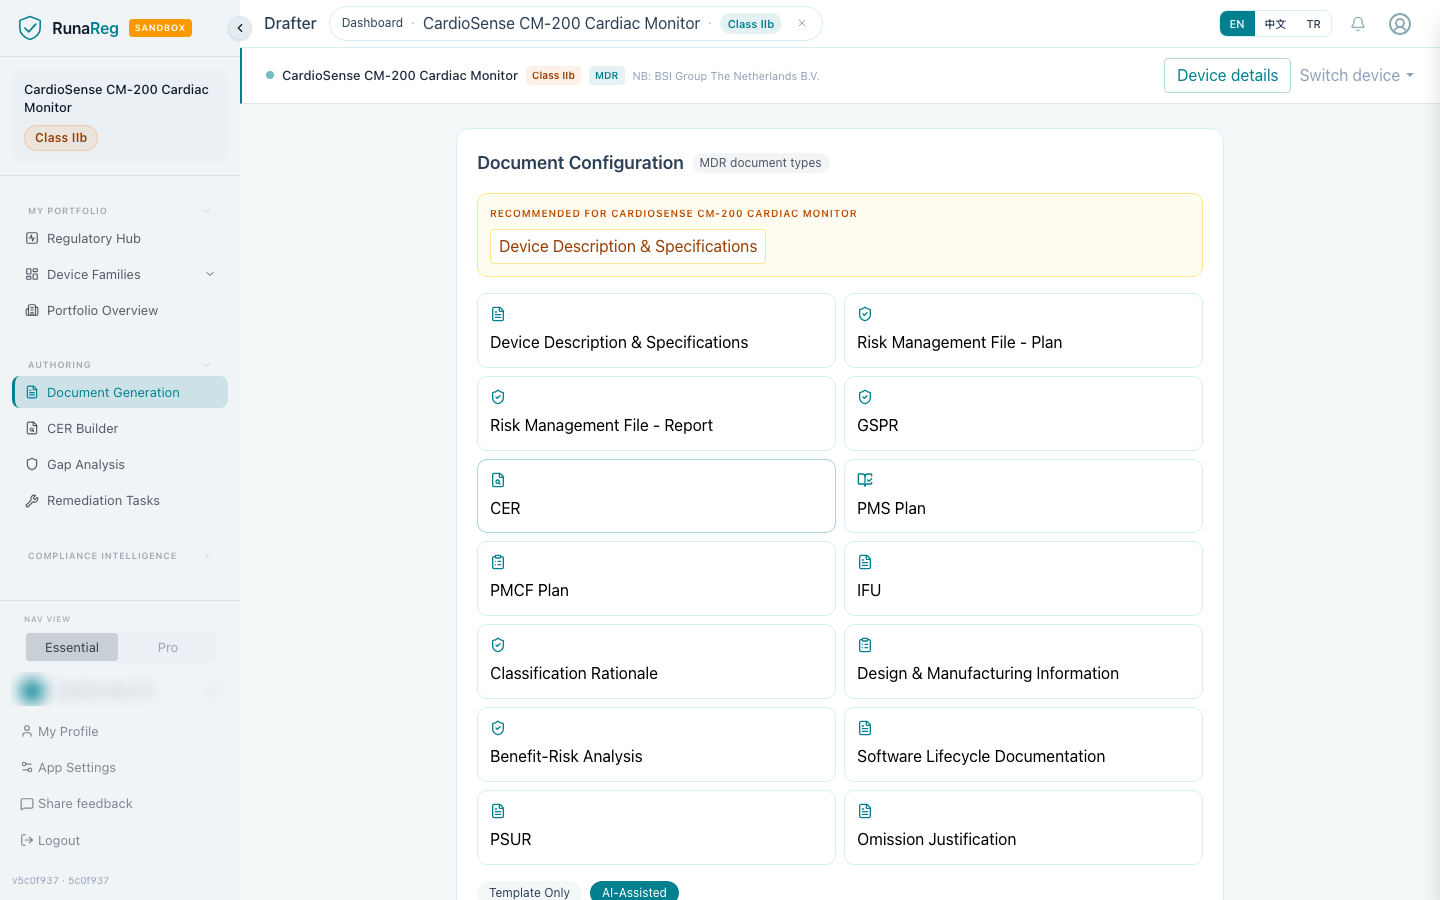This screenshot has height=900, width=1440.
Task: Open CER Builder in the sidebar
Action: tap(120, 428)
